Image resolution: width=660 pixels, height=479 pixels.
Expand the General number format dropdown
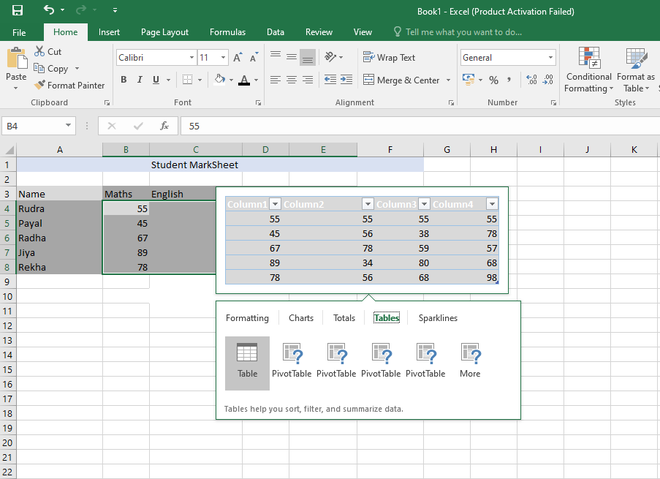pos(550,58)
